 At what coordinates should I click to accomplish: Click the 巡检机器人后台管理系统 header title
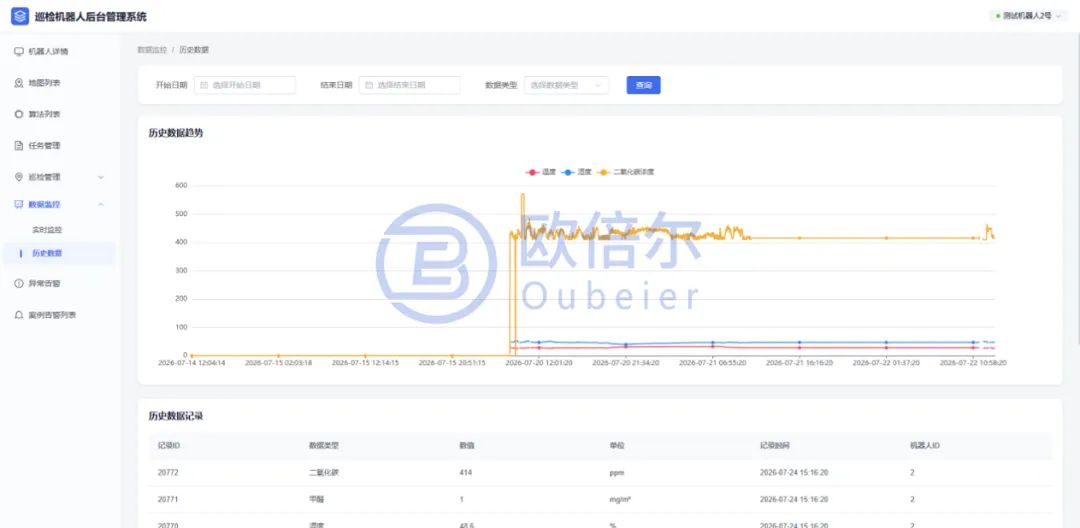[90, 17]
